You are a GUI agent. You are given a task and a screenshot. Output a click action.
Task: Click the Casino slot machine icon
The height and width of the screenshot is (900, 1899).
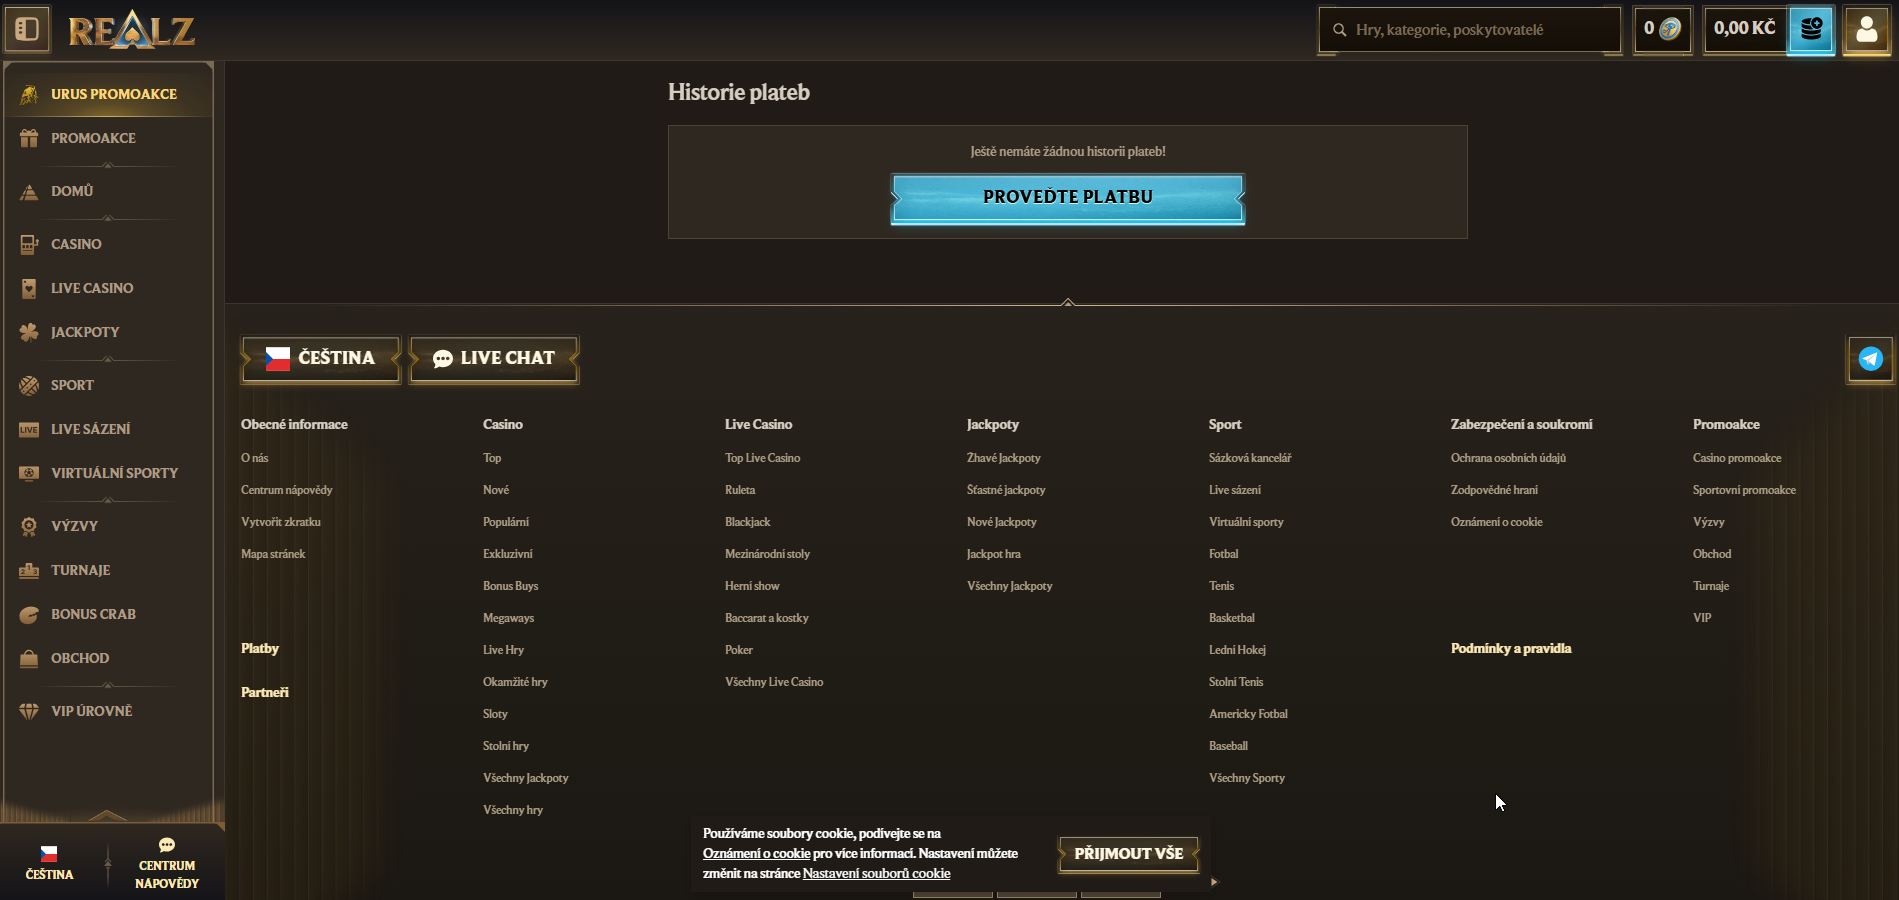click(29, 245)
